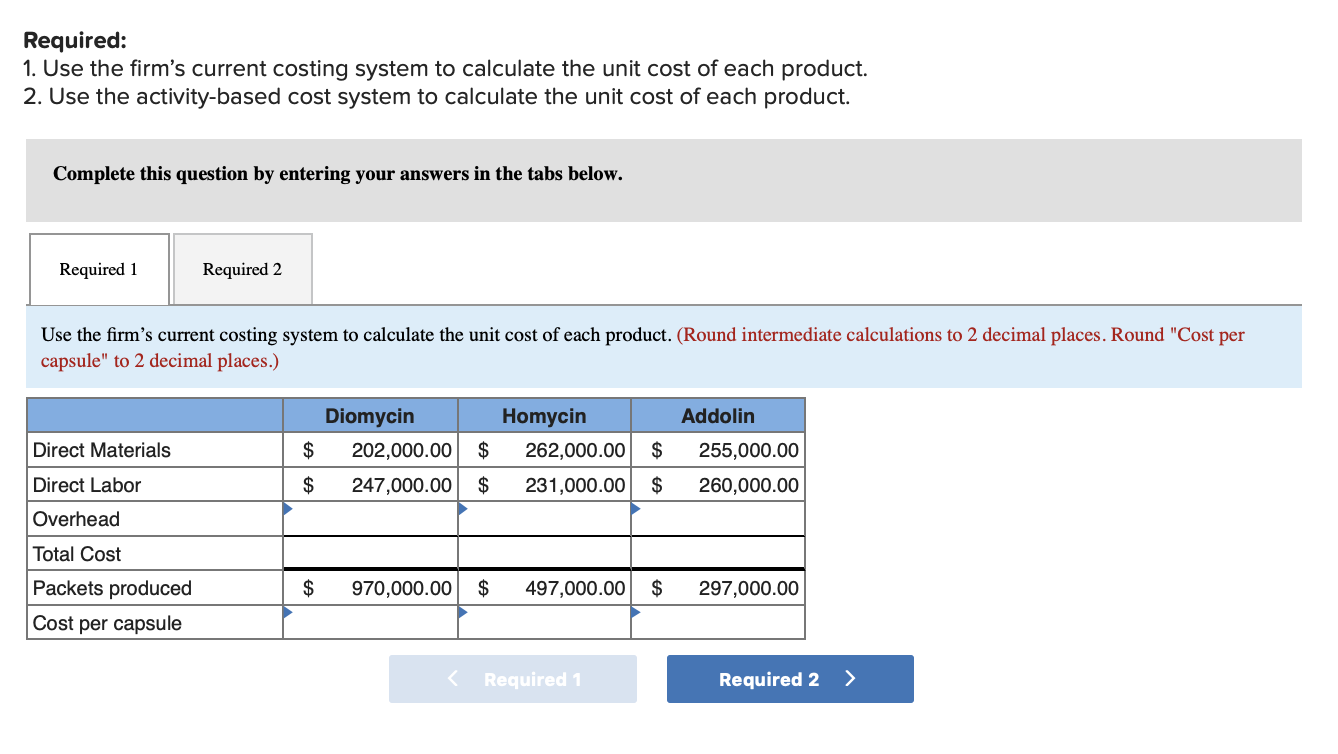Click the red rounding instruction text
This screenshot has width=1338, height=754.
click(643, 347)
